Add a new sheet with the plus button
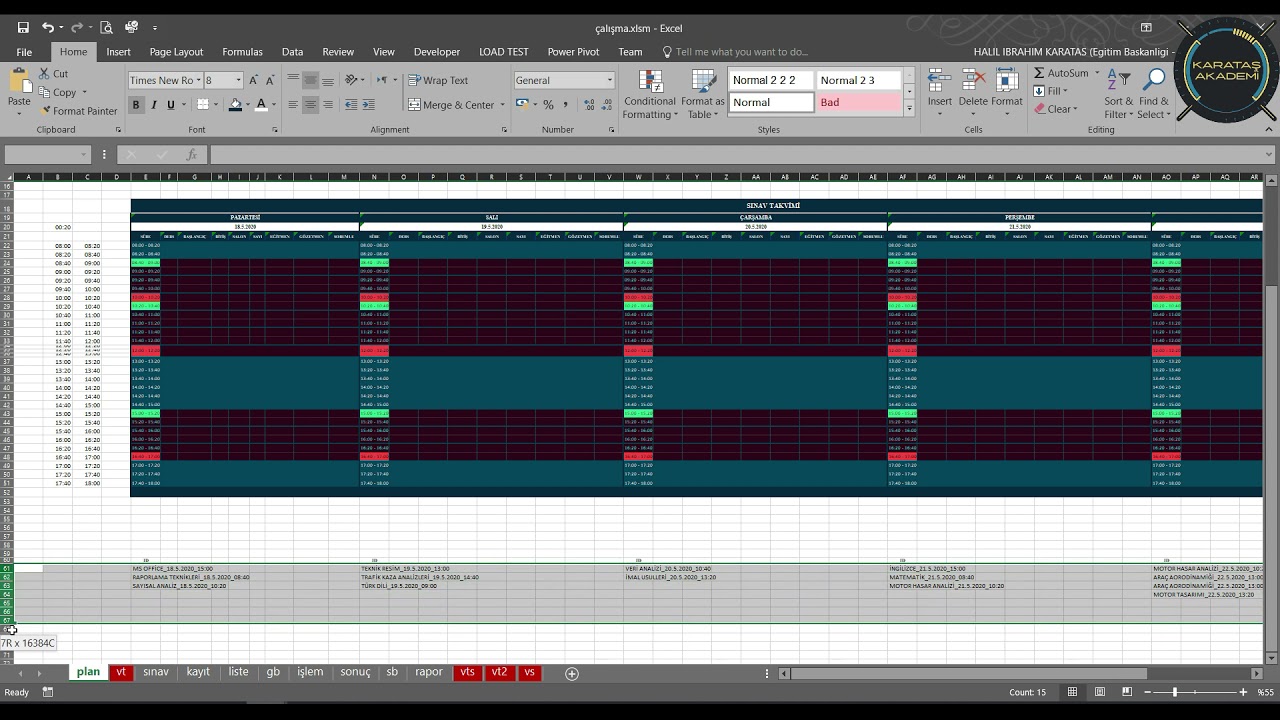 pos(572,674)
